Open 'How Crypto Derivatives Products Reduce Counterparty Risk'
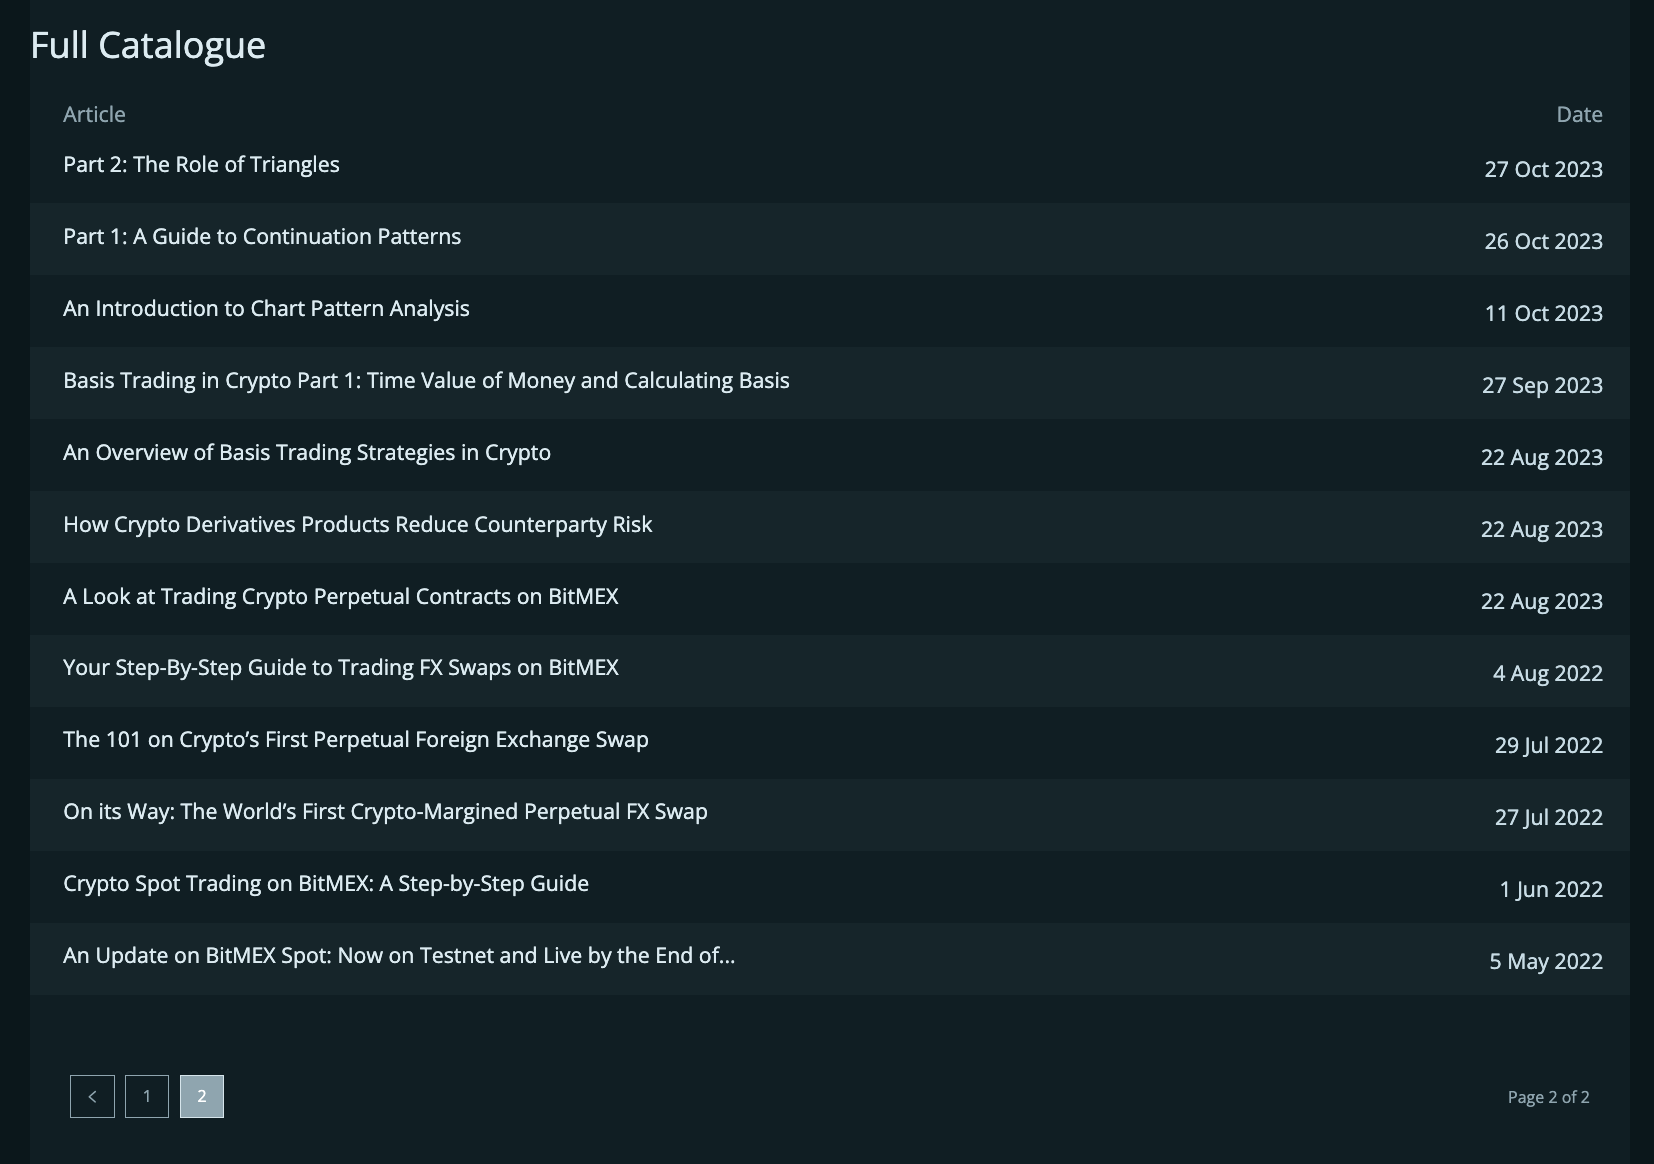 click(x=357, y=524)
